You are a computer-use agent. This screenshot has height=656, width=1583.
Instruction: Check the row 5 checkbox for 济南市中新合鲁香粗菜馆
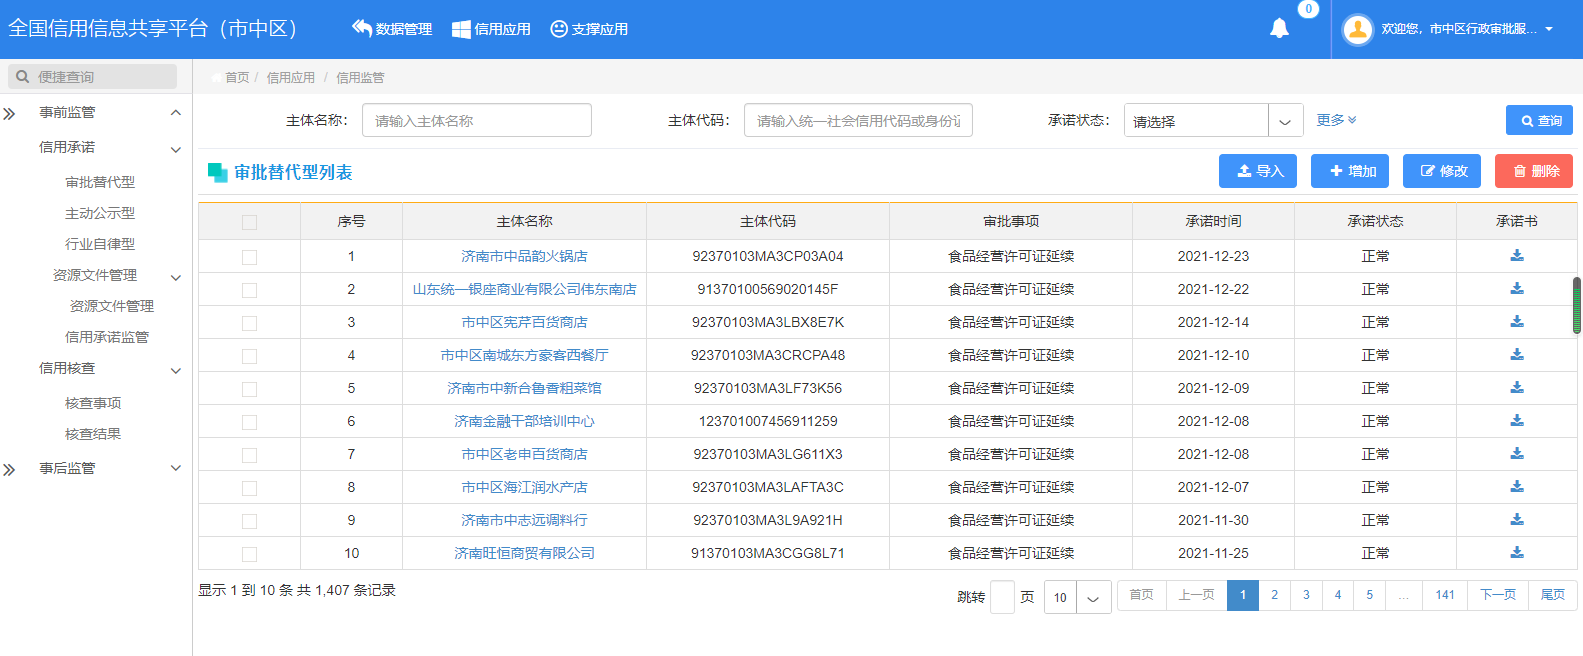click(249, 389)
